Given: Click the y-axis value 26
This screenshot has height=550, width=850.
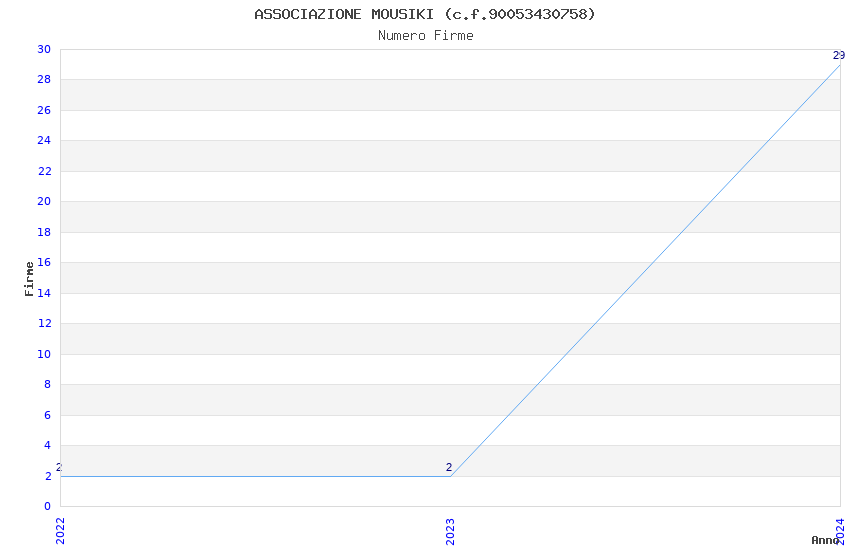Looking at the screenshot, I should (x=44, y=110).
